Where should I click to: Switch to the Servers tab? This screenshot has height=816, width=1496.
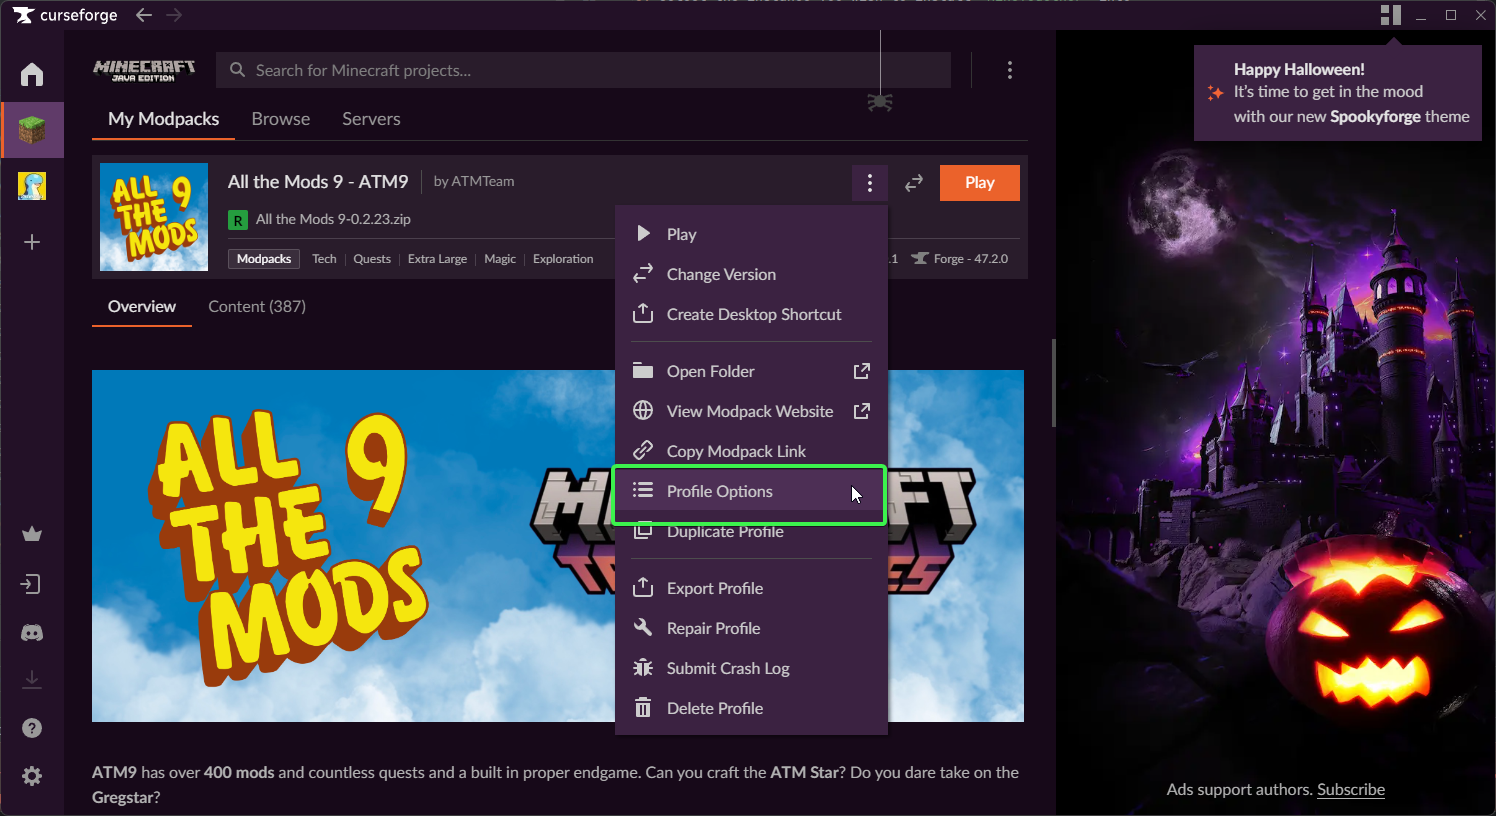[x=371, y=119]
